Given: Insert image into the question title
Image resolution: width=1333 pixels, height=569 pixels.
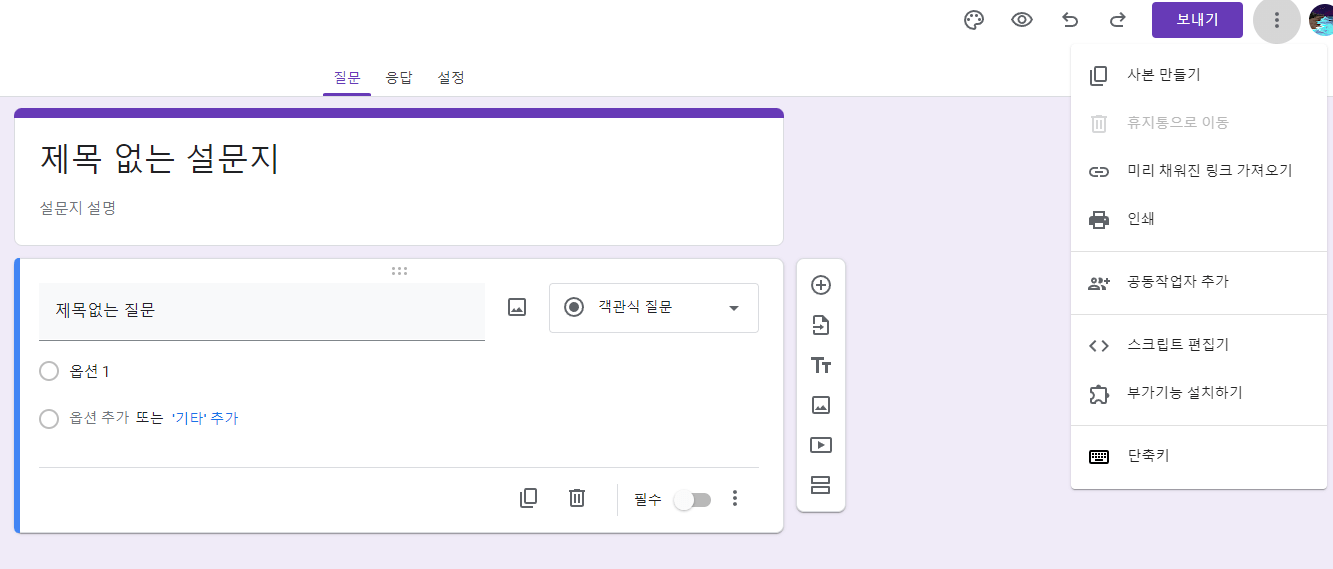Looking at the screenshot, I should coord(517,307).
